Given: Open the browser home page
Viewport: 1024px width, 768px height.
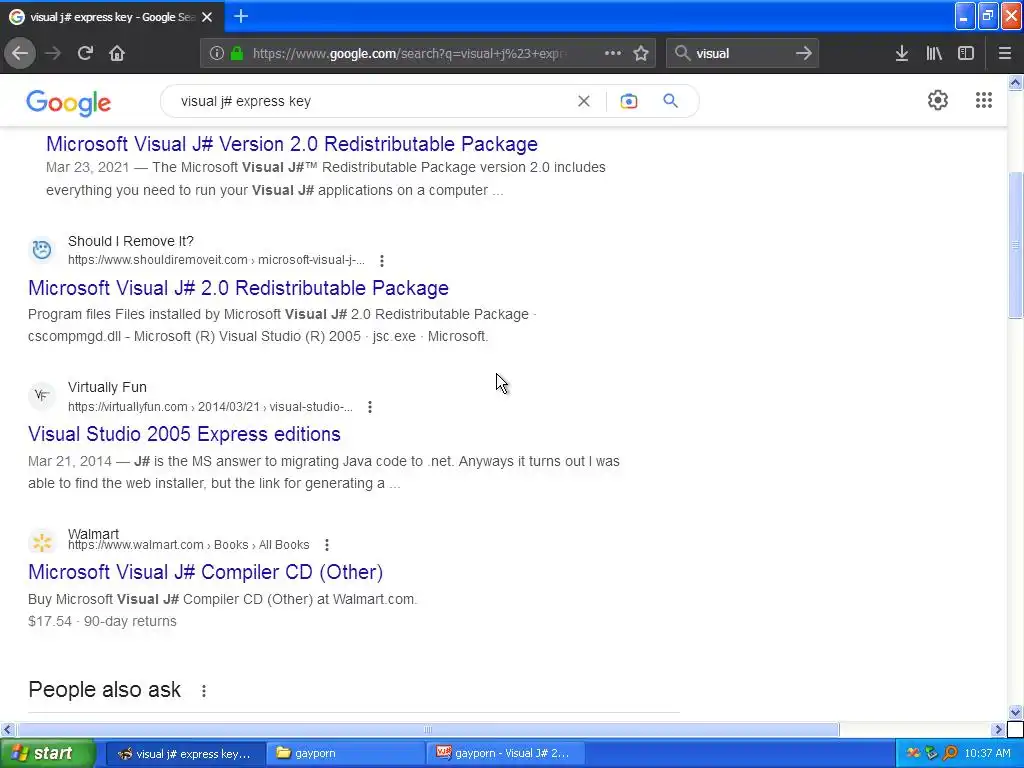Looking at the screenshot, I should pos(117,54).
